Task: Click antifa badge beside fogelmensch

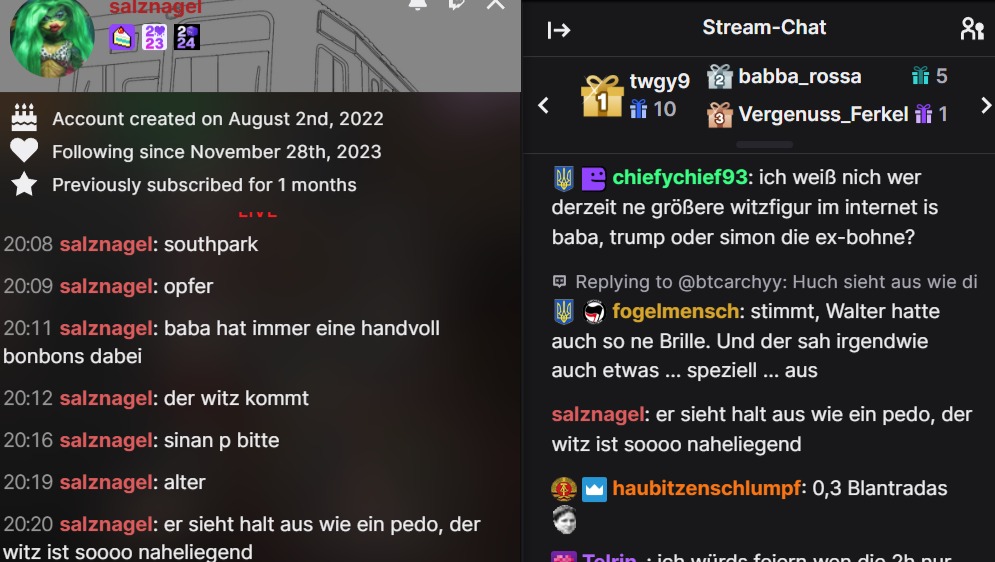Action: pyautogui.click(x=595, y=311)
